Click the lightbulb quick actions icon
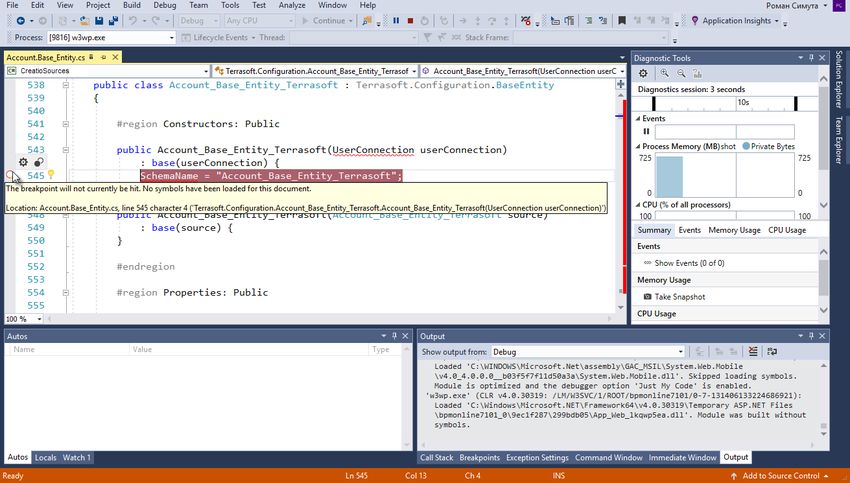The image size is (850, 483). 51,175
